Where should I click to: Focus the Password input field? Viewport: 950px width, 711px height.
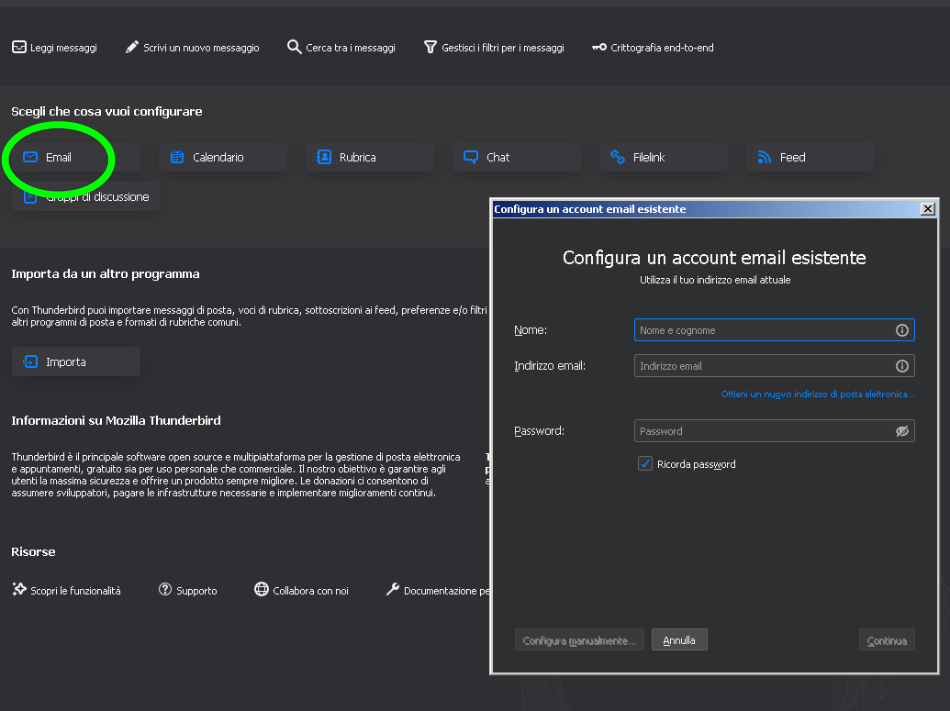coord(774,431)
